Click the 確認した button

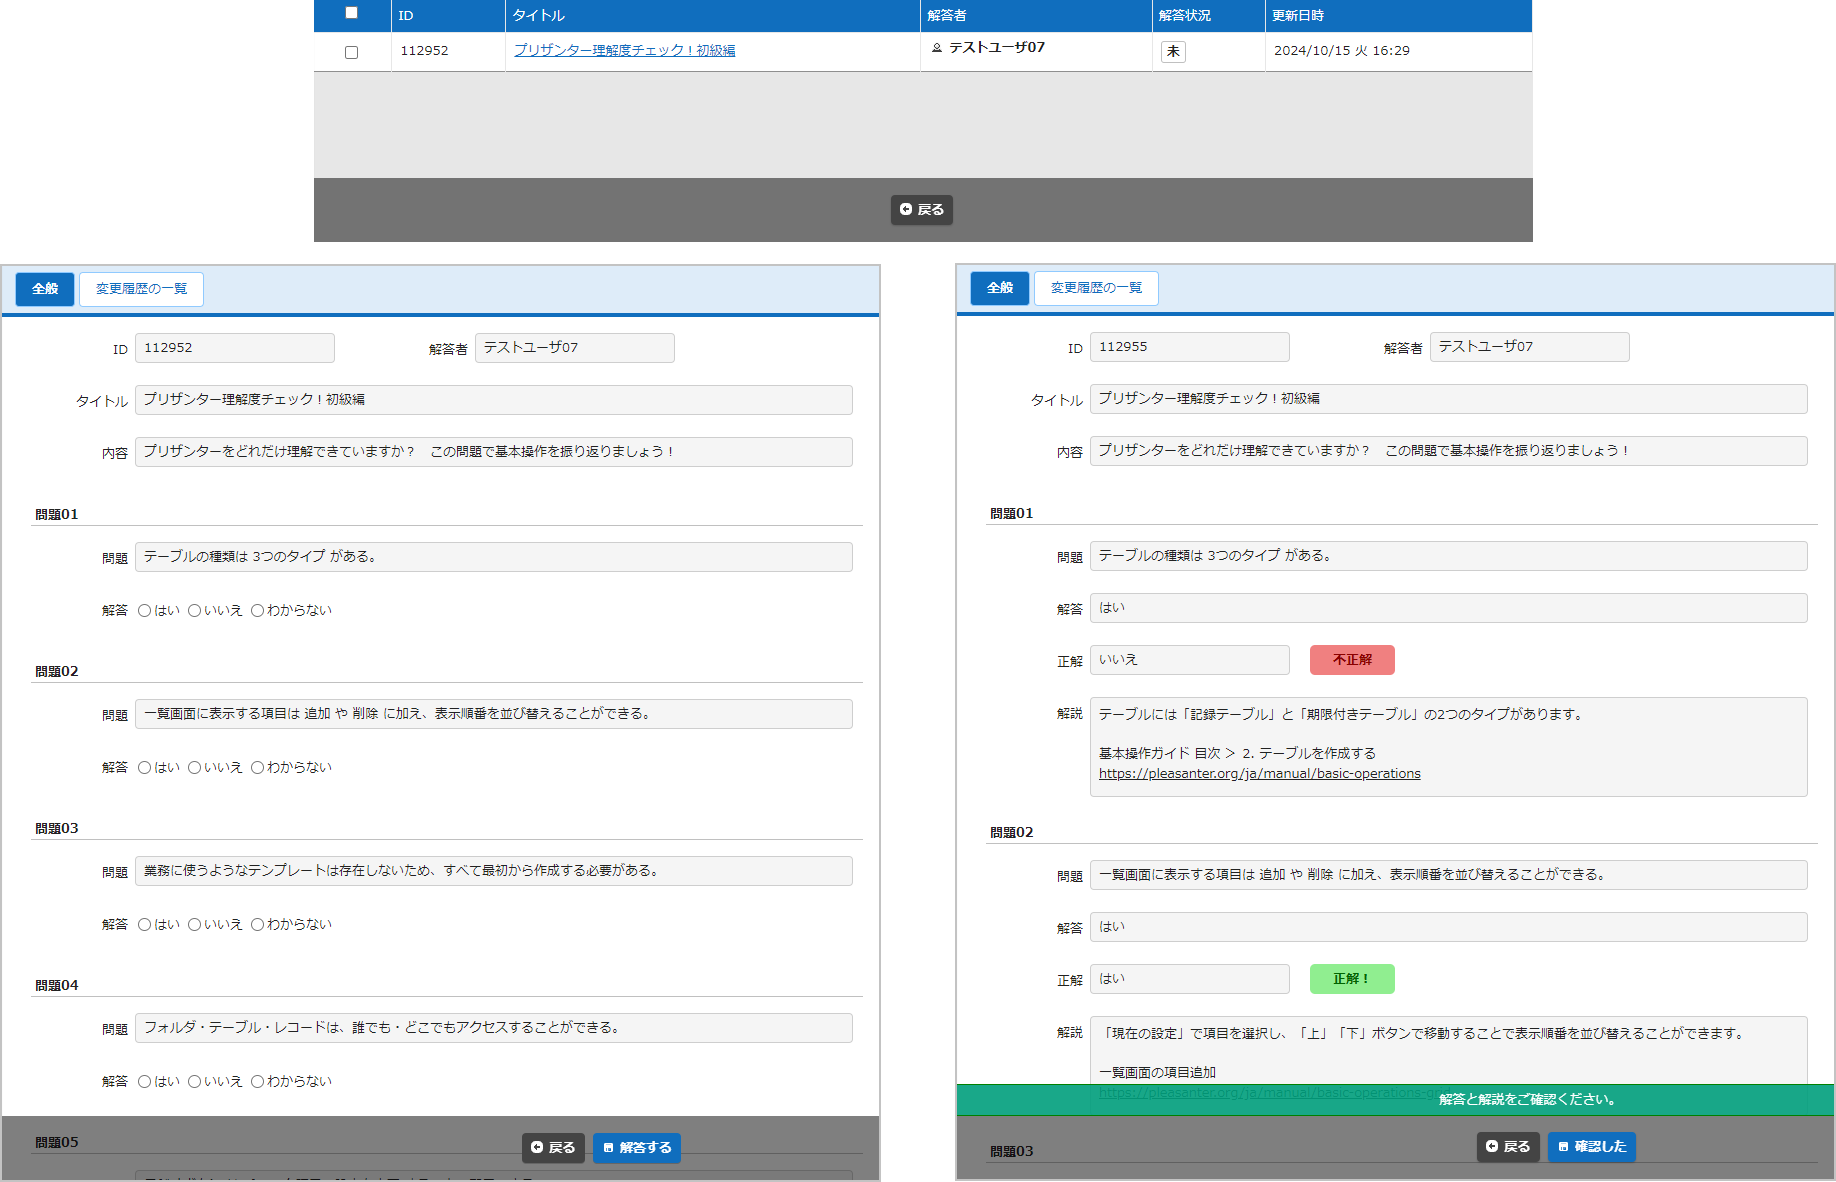click(x=1592, y=1147)
